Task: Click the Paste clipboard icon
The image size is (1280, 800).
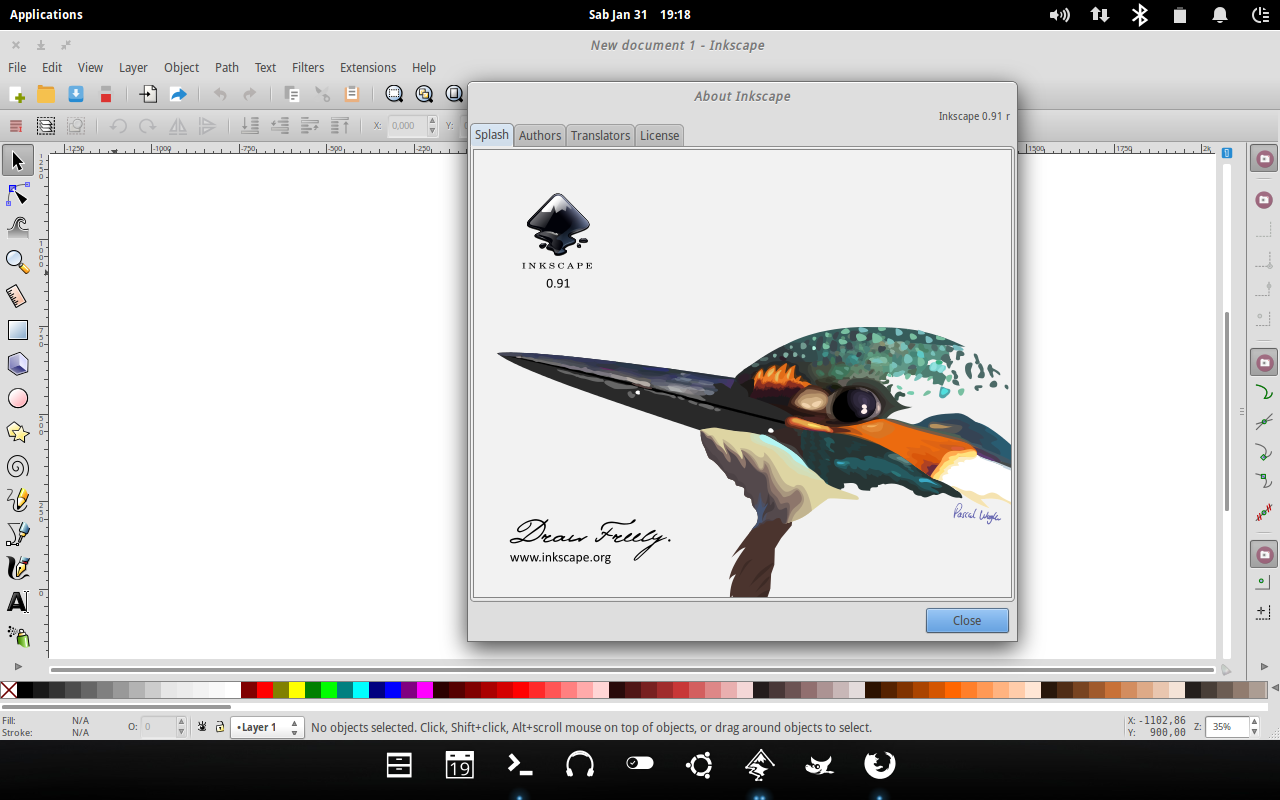Action: [351, 94]
